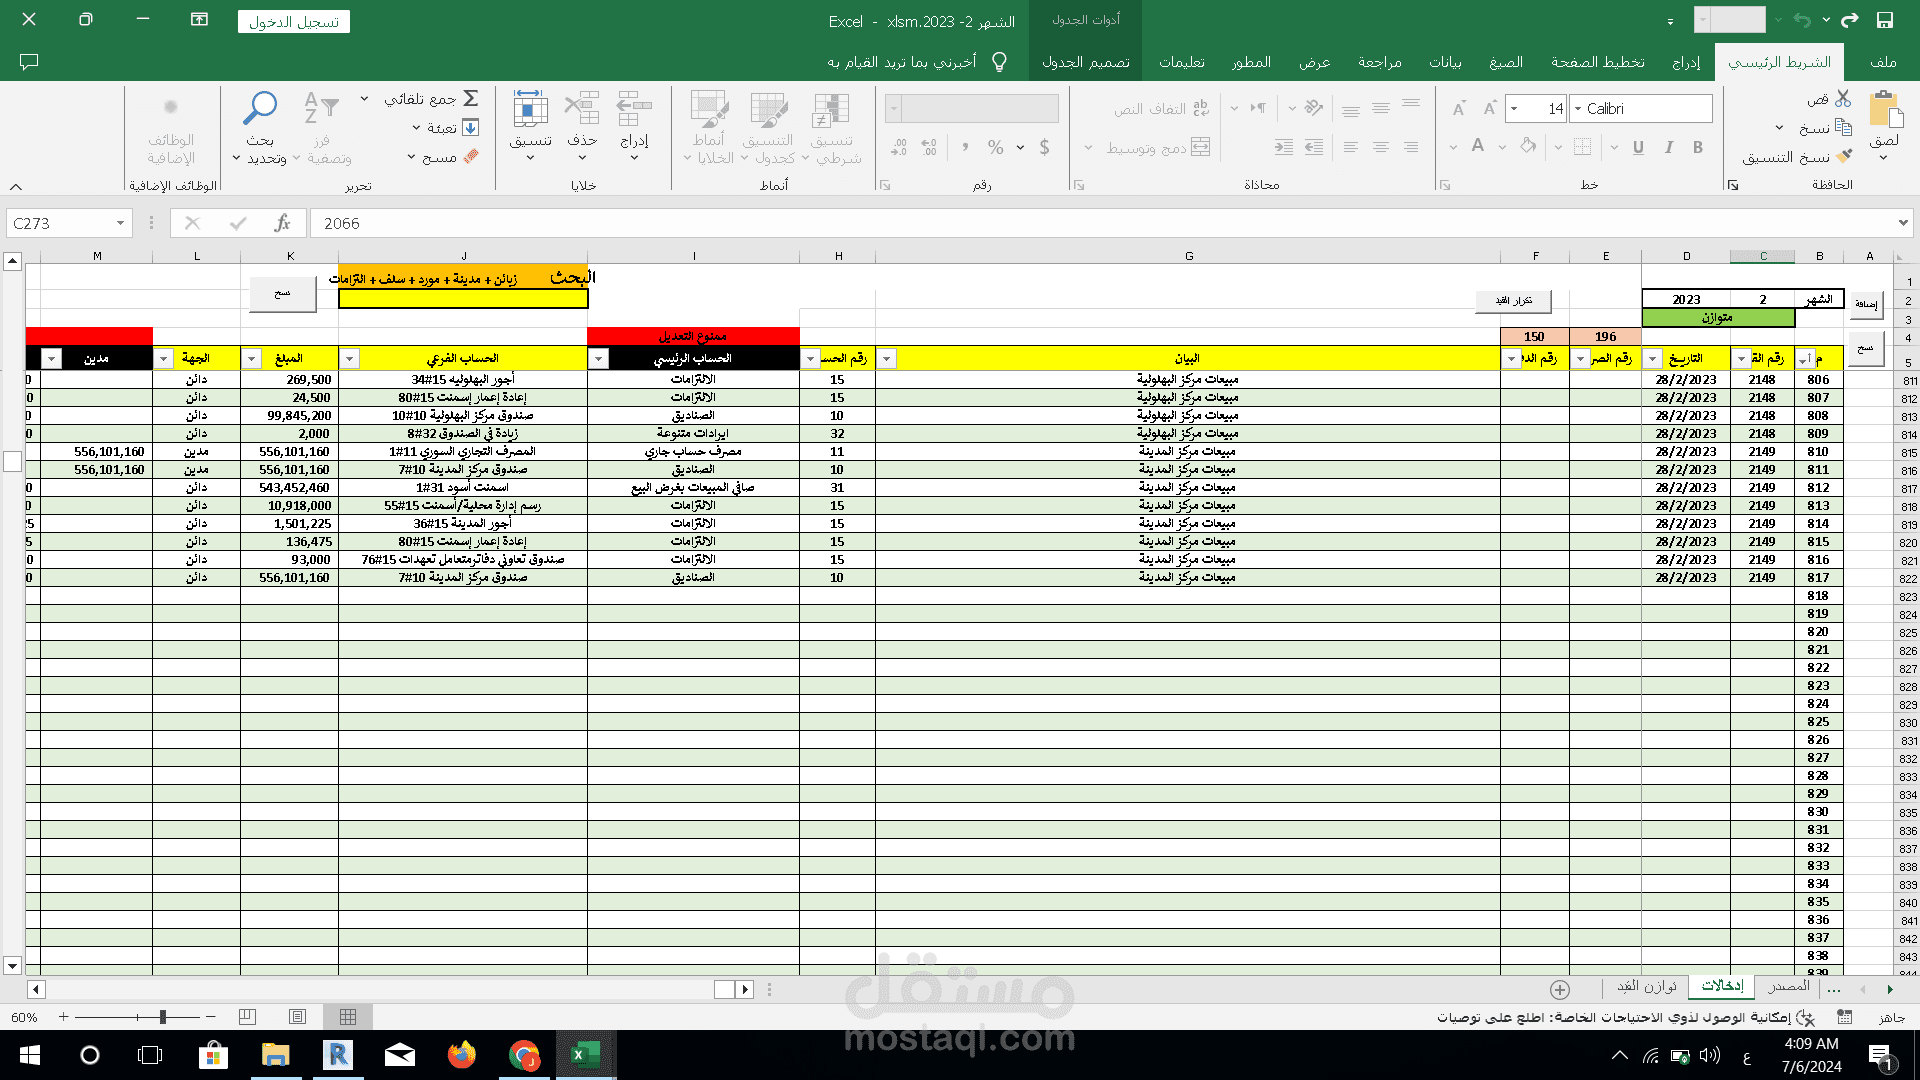The height and width of the screenshot is (1080, 1920).
Task: Click the Insert Function fx icon
Action: coord(282,223)
